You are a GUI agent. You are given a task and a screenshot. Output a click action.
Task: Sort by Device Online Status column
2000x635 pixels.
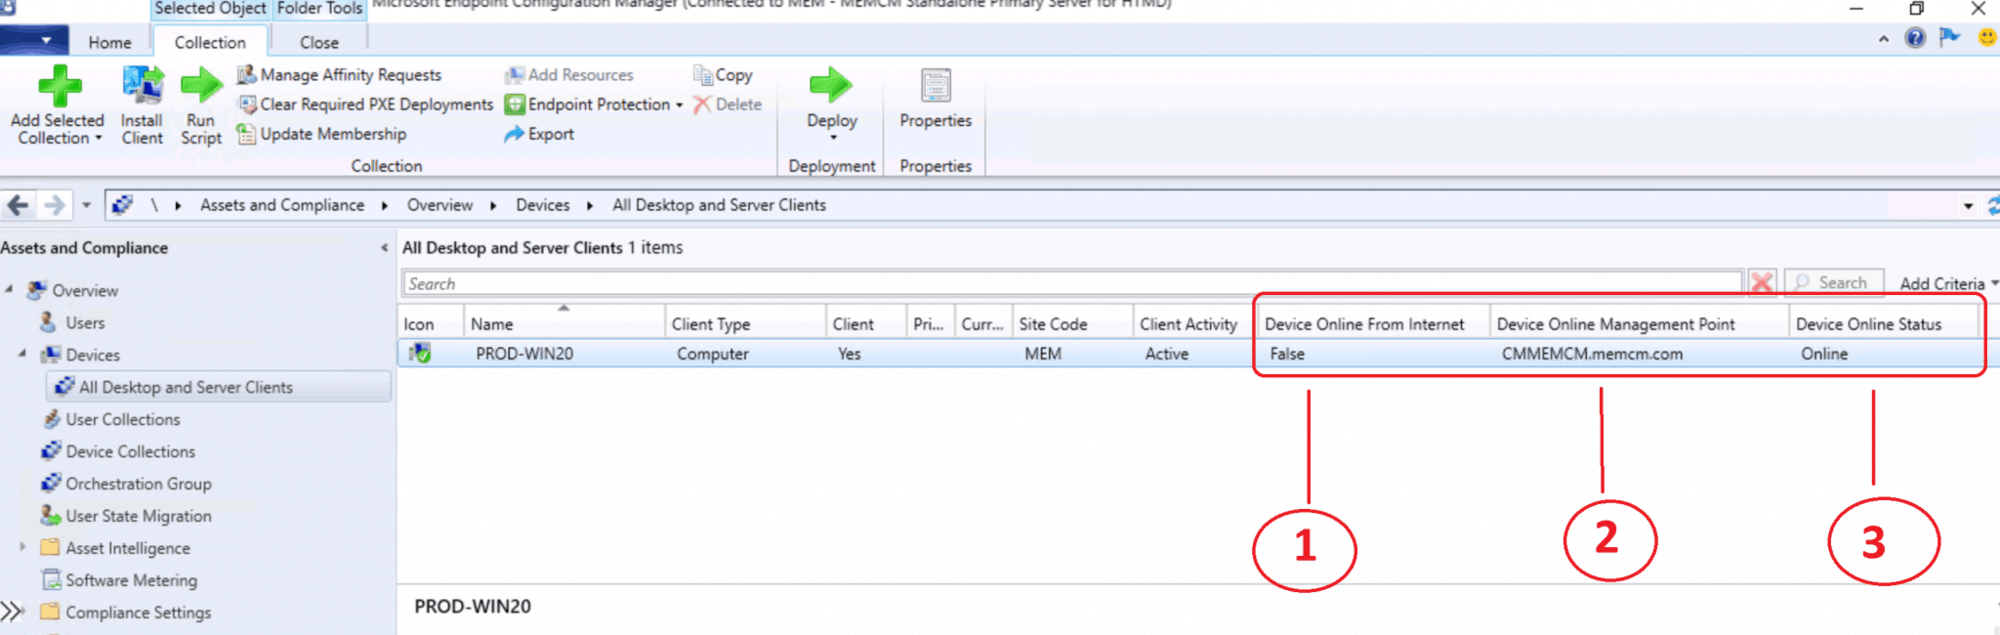coord(1884,324)
